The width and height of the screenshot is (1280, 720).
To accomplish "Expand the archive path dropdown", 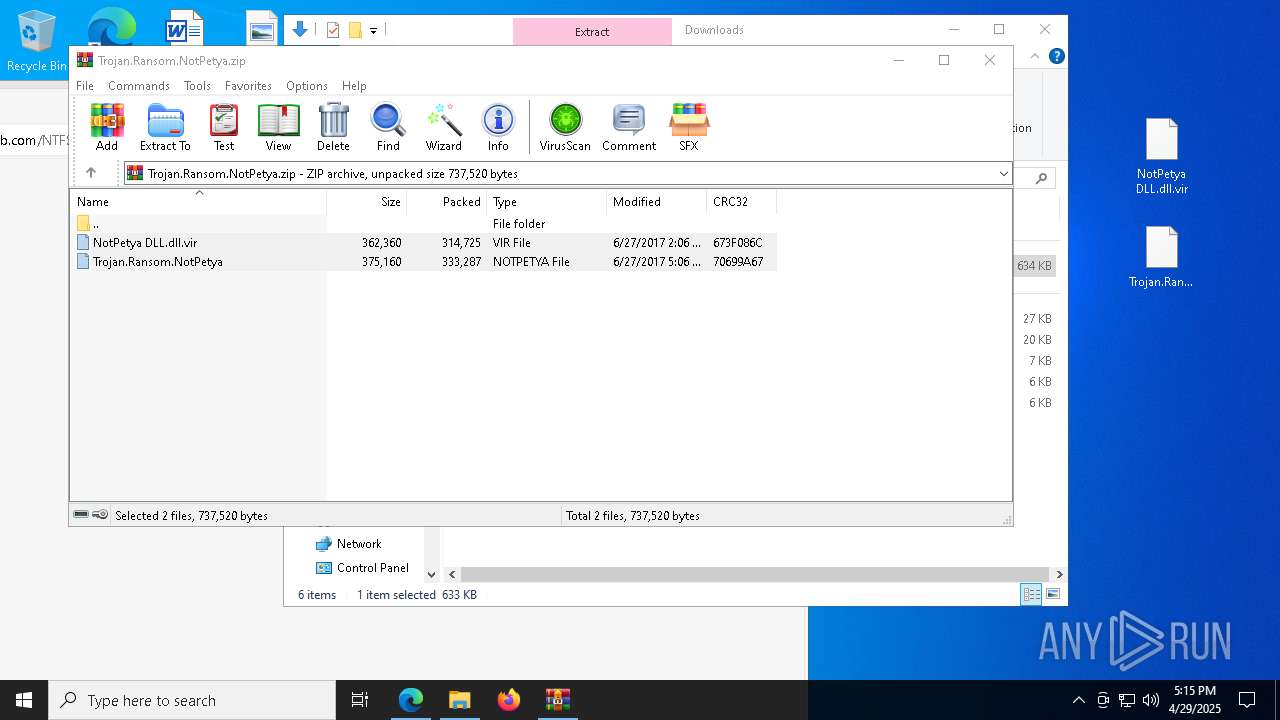I will 1003,174.
